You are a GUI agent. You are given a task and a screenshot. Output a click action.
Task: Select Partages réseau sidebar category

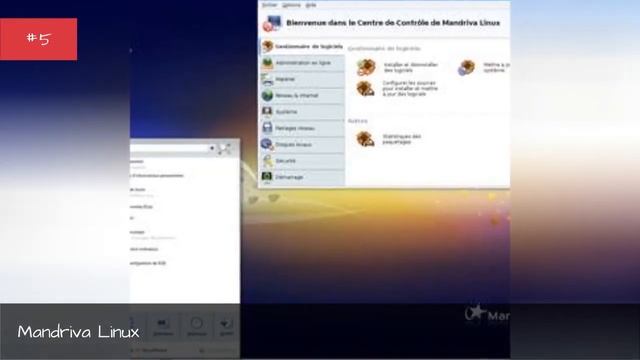[302, 128]
